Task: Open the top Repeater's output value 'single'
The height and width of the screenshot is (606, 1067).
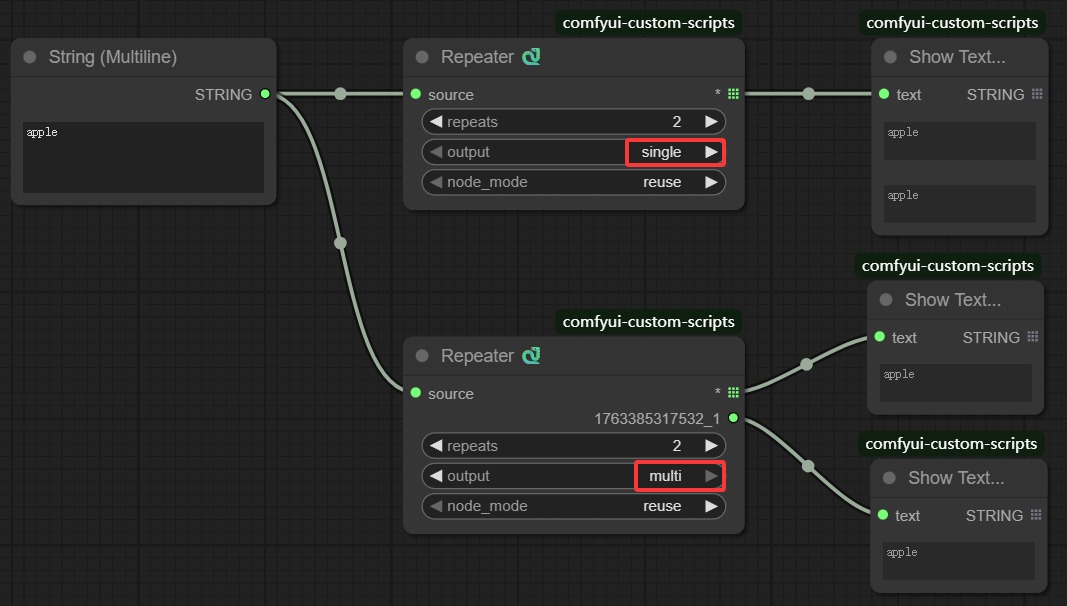Action: tap(661, 152)
